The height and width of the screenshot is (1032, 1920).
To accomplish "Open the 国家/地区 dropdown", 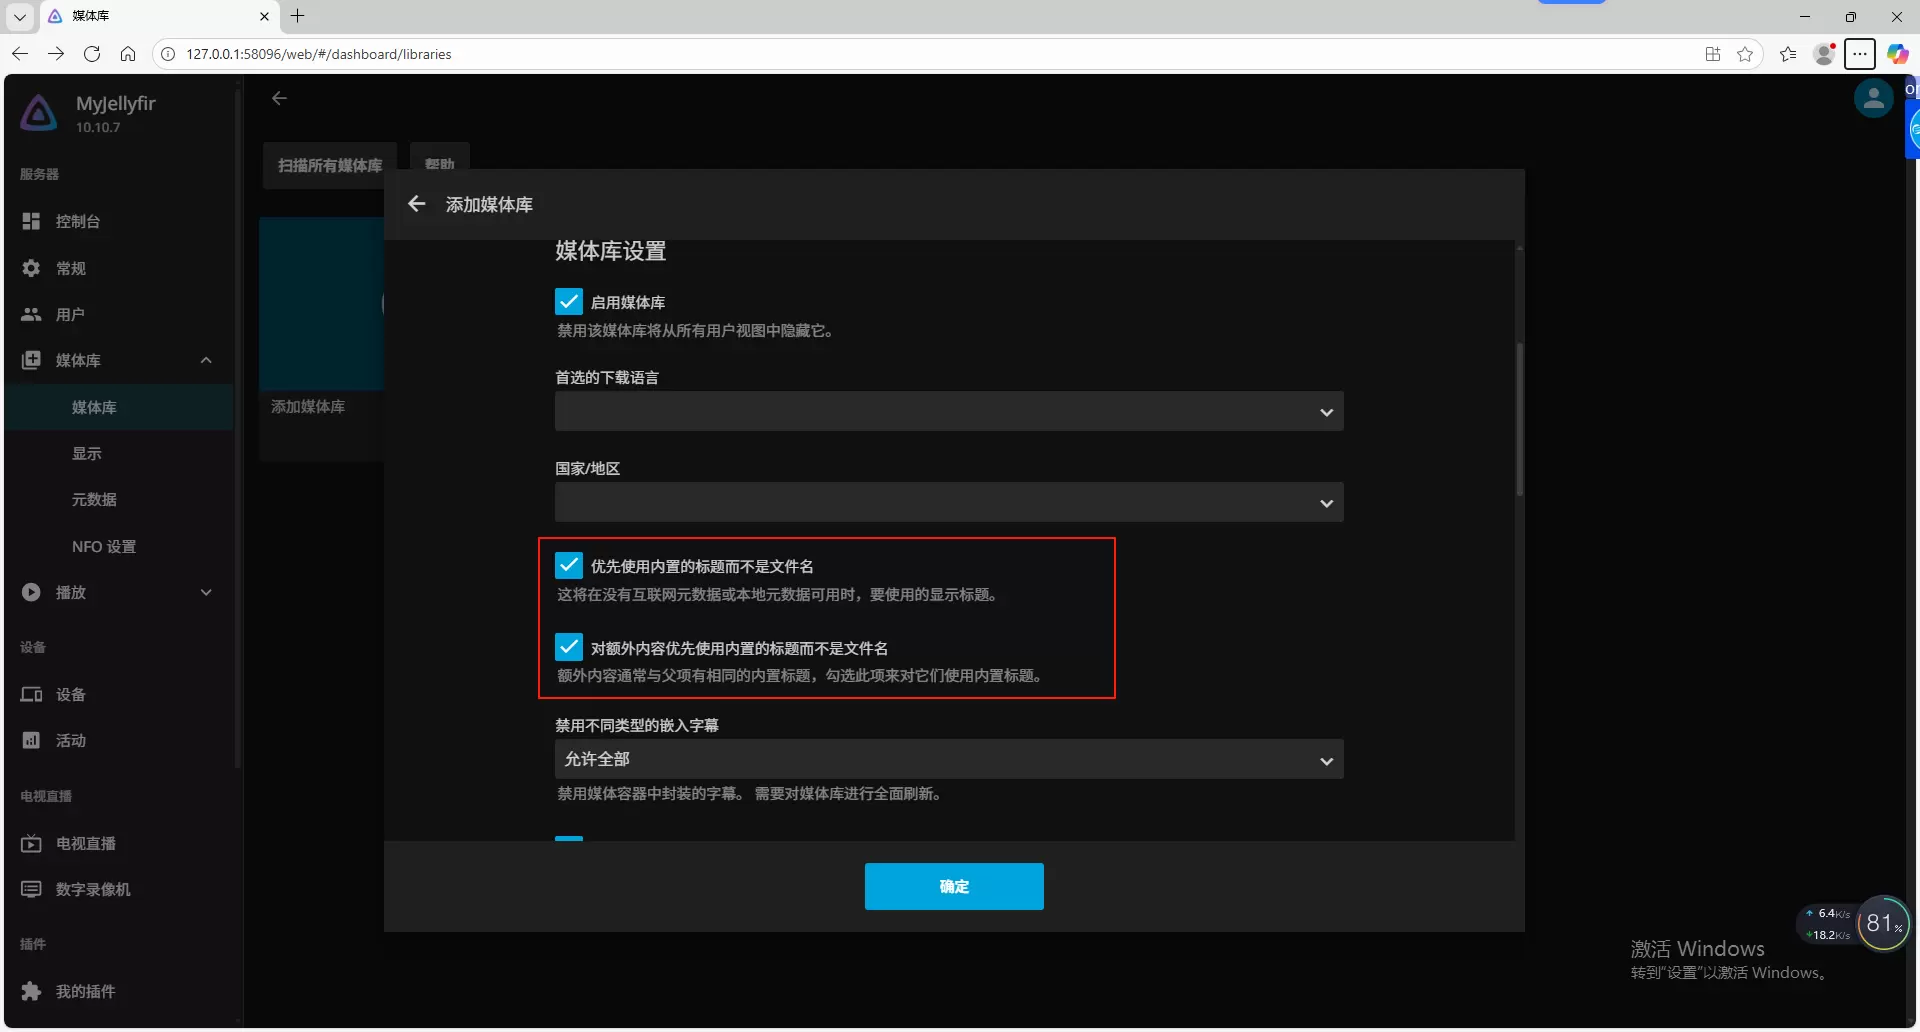I will click(x=948, y=503).
